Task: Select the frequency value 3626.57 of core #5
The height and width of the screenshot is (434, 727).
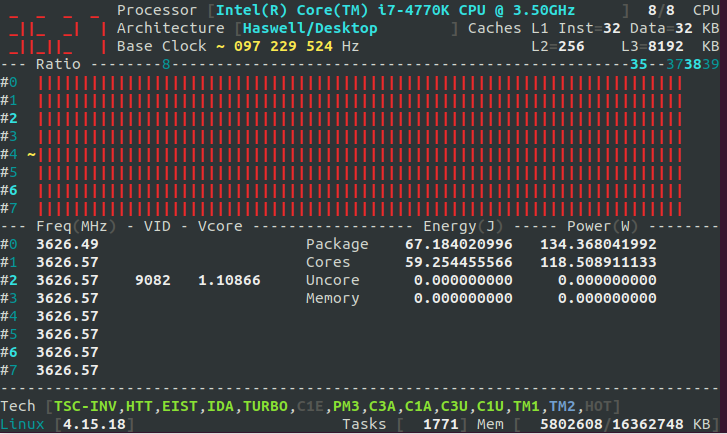Action: (x=67, y=334)
